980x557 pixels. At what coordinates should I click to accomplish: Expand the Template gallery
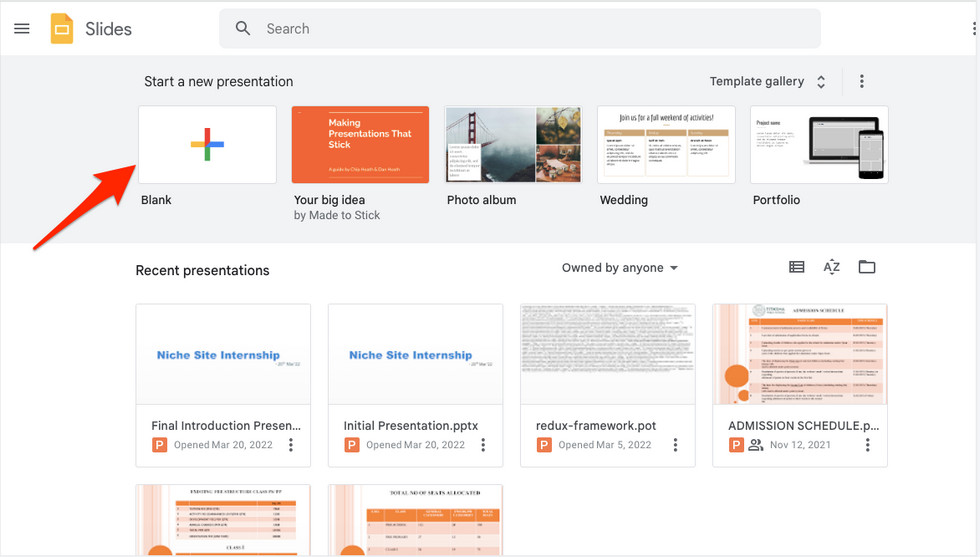click(x=768, y=81)
